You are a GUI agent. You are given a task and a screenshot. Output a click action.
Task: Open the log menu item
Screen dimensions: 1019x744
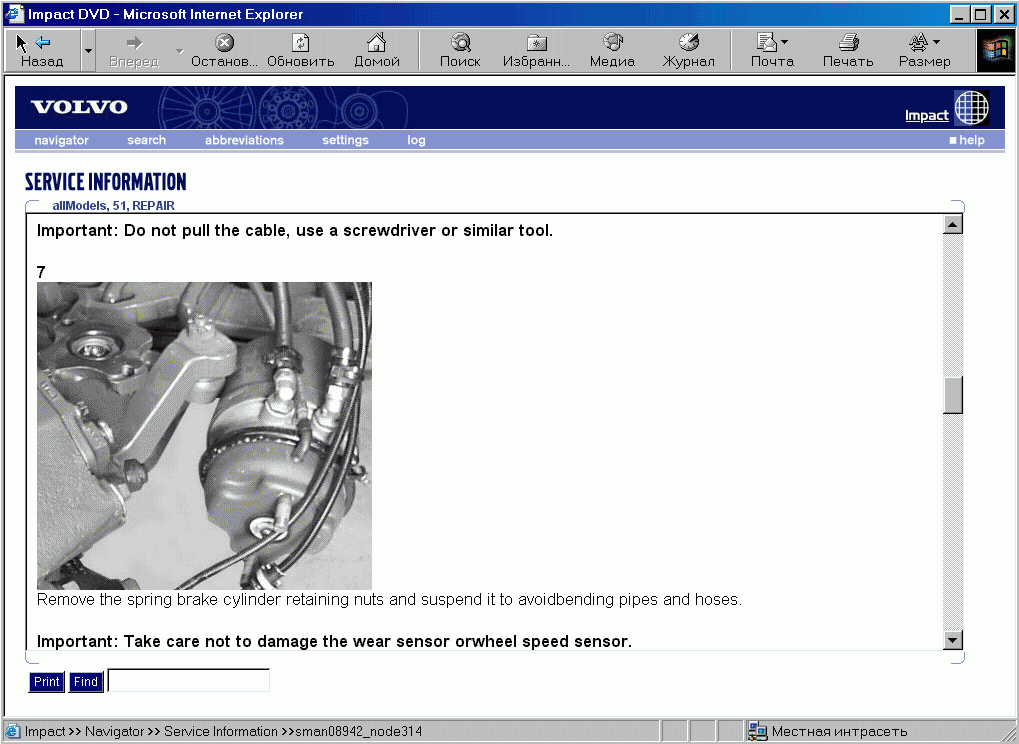416,140
